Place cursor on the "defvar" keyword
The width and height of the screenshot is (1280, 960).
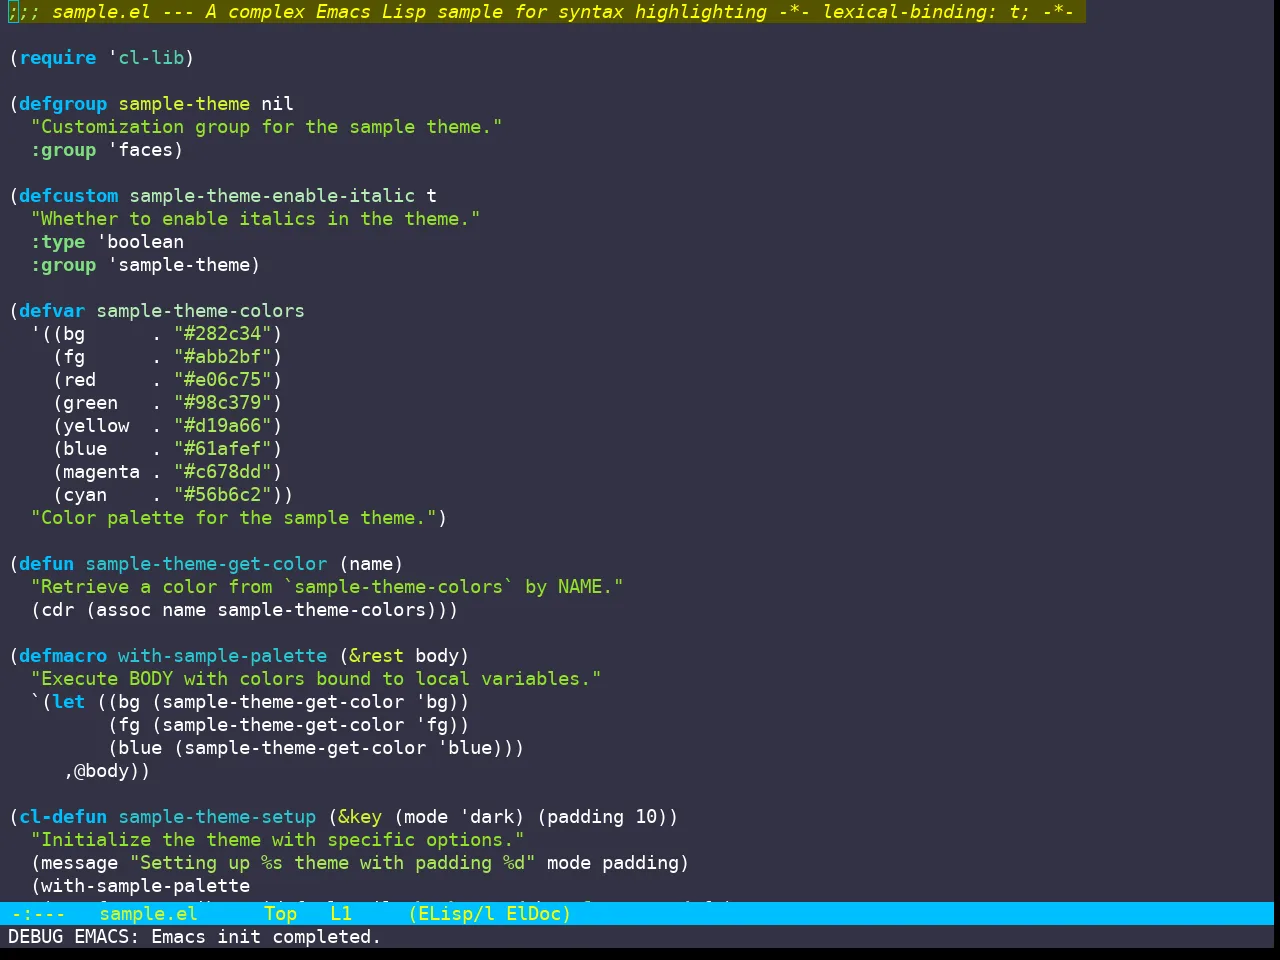click(52, 311)
